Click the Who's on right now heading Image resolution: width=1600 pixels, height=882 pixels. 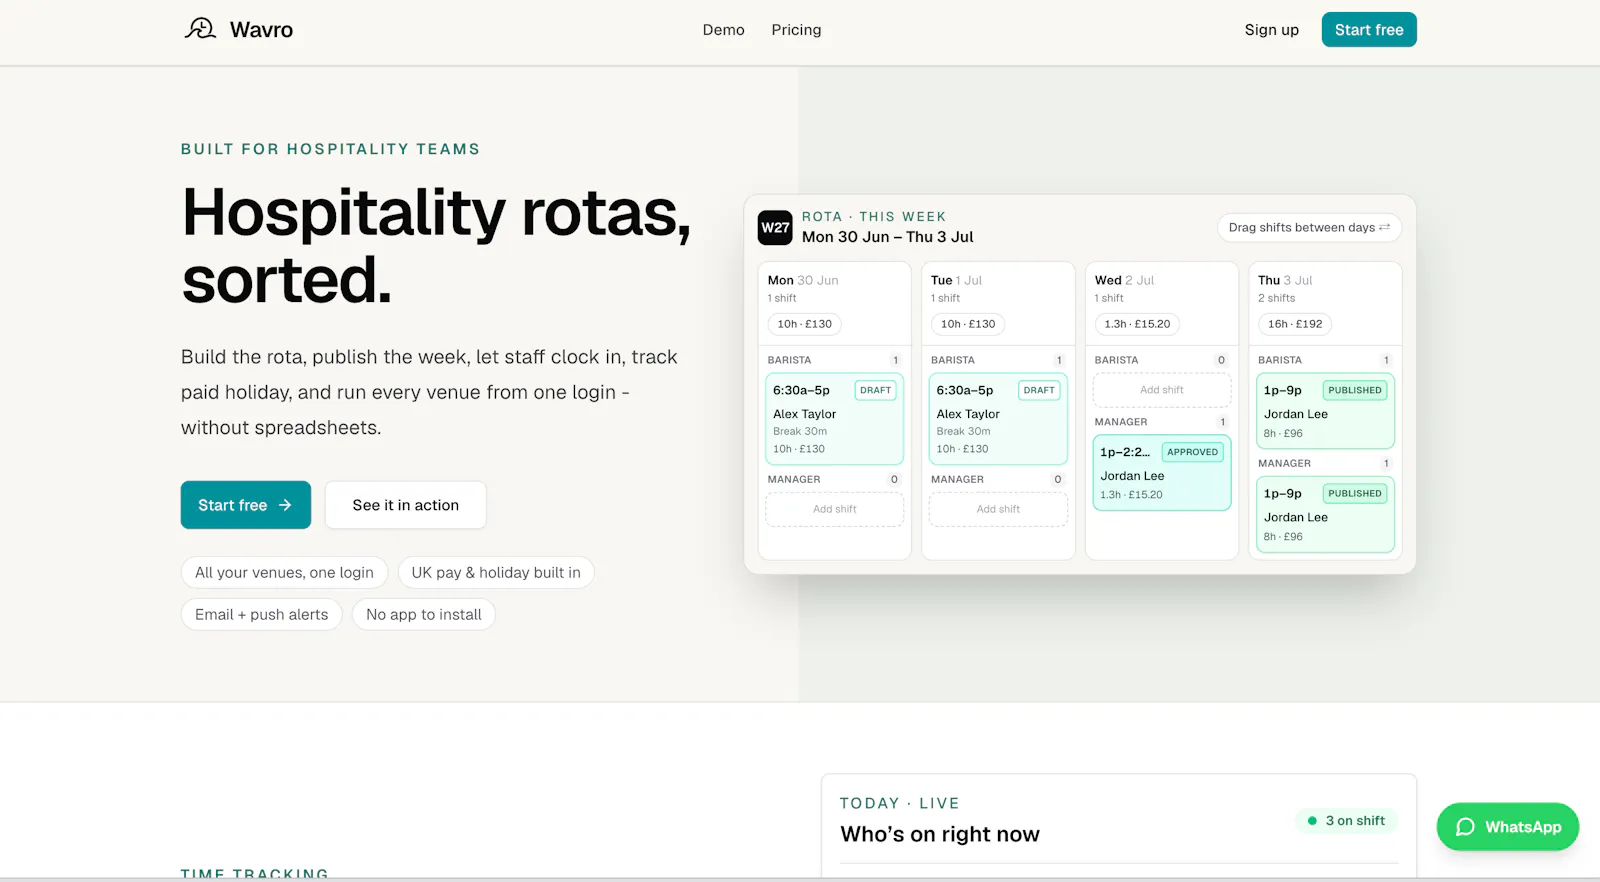[x=940, y=834]
